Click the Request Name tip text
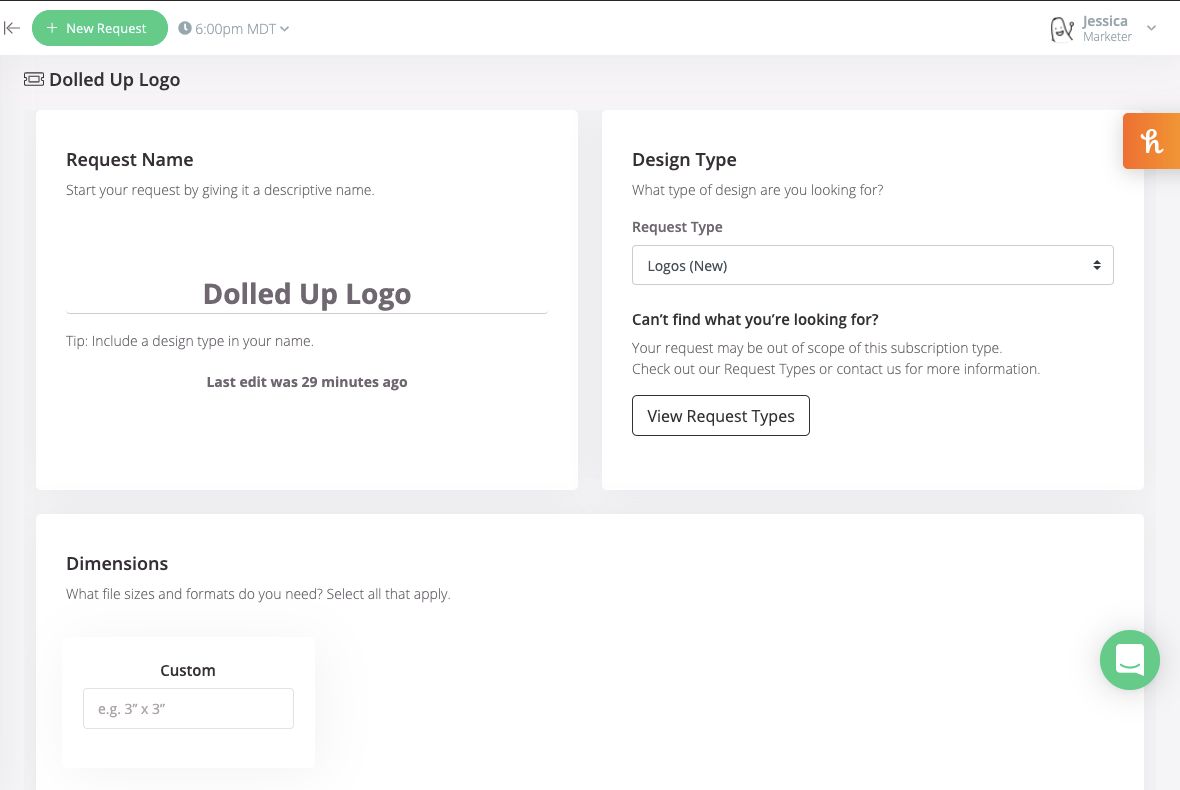Viewport: 1180px width, 790px height. [x=190, y=341]
